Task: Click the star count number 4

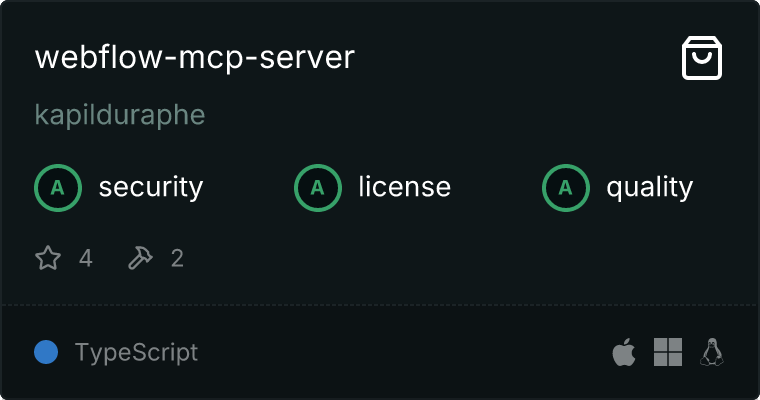Action: [x=85, y=259]
